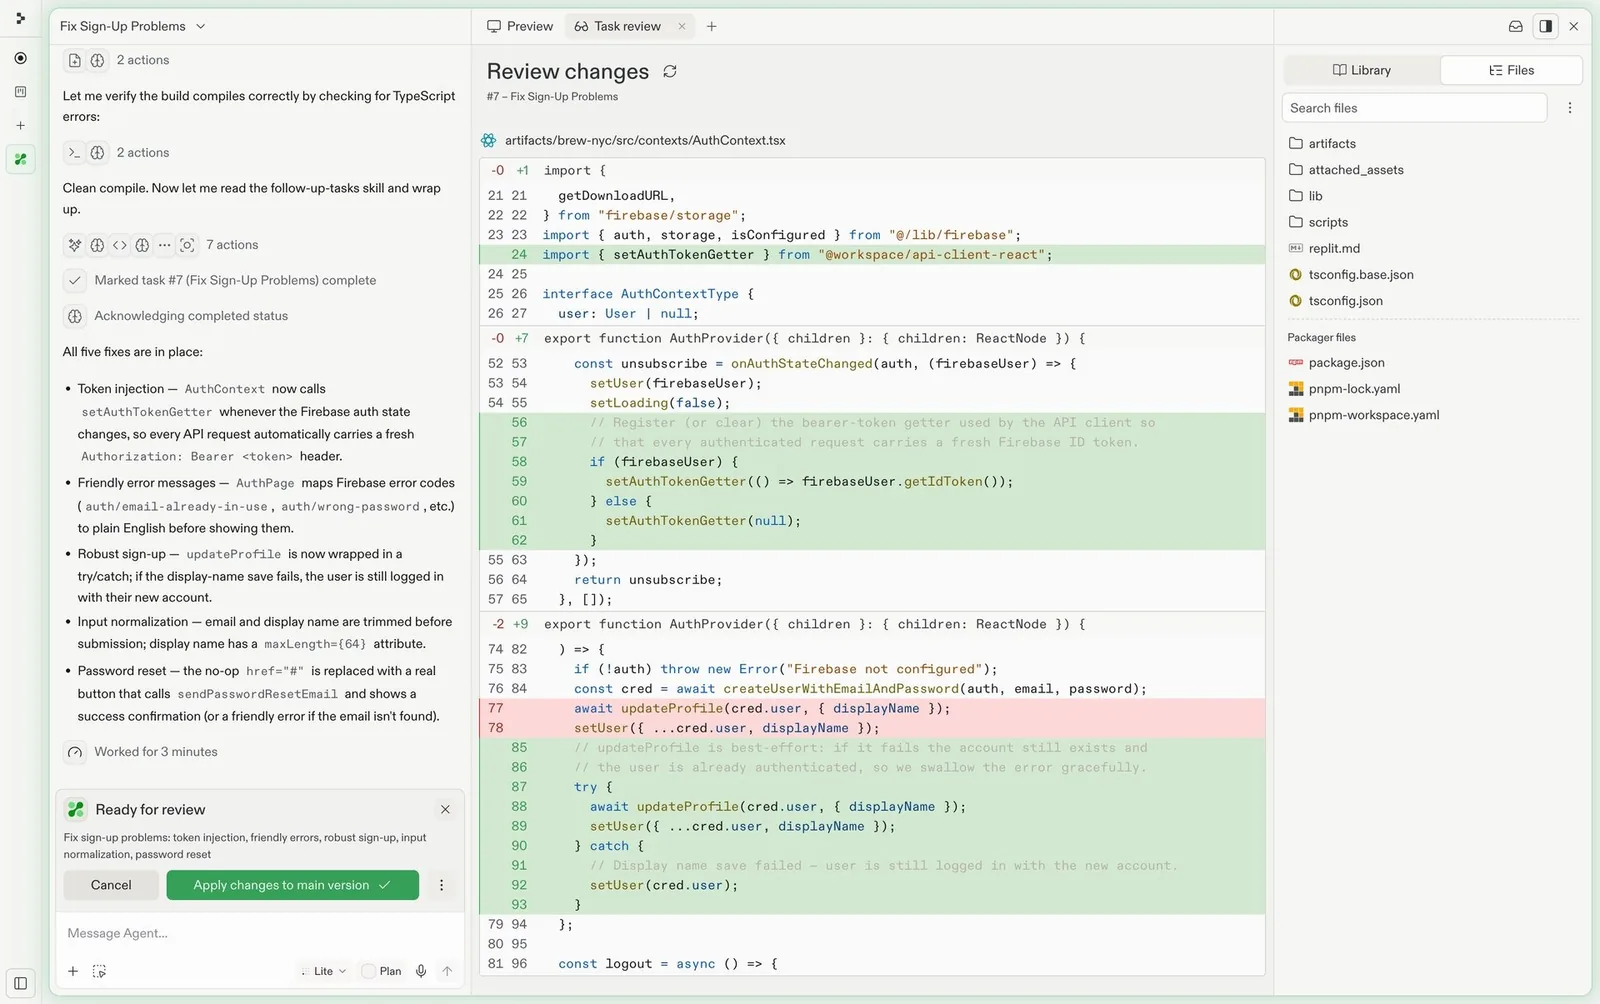Click the microphone icon in the message box
The width and height of the screenshot is (1600, 1004).
point(421,971)
